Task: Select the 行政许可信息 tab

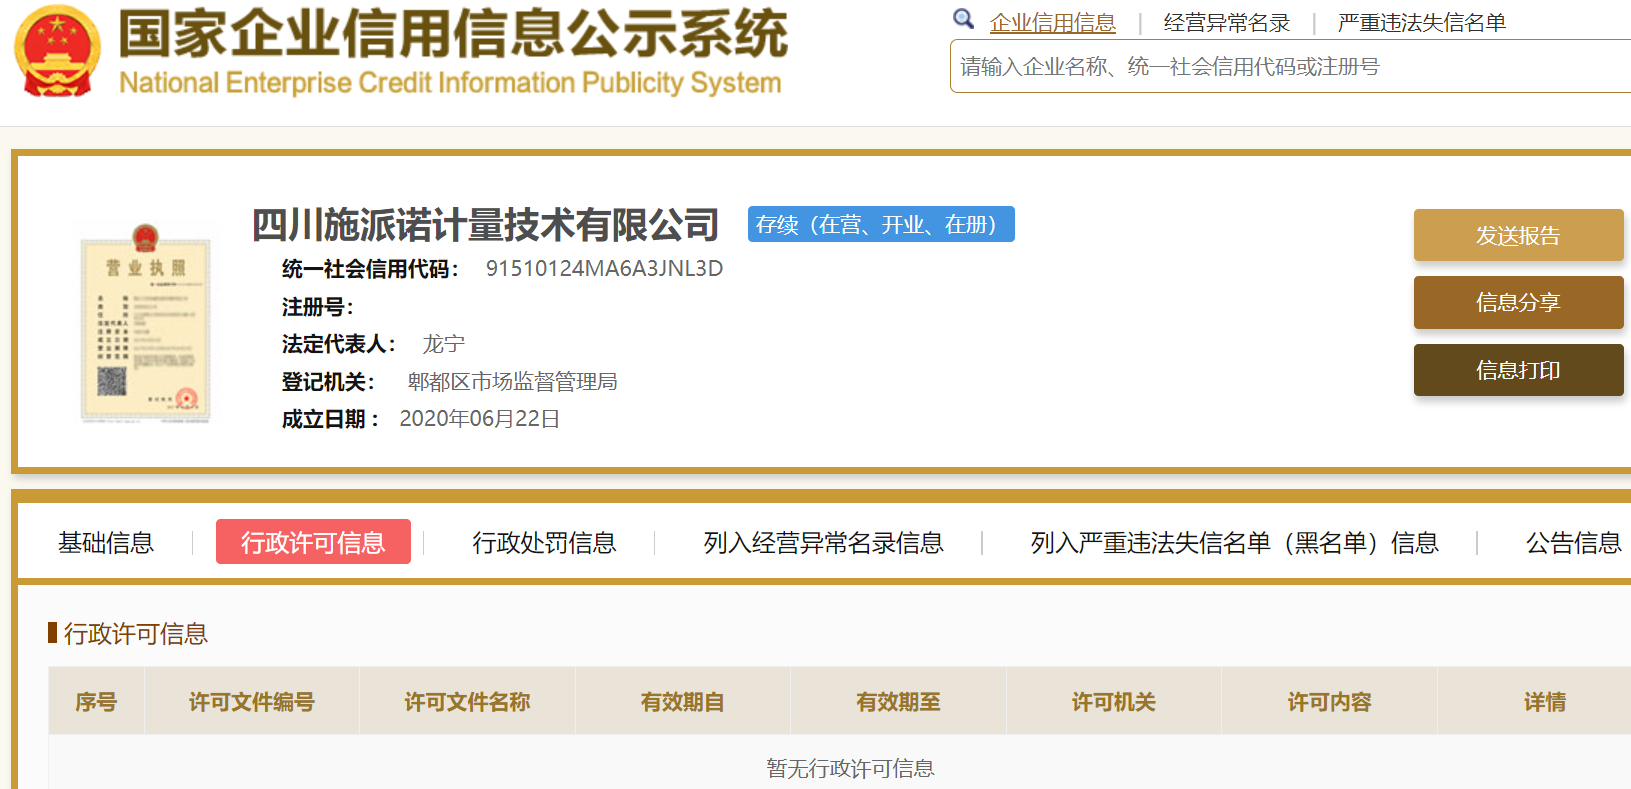Action: [x=313, y=542]
